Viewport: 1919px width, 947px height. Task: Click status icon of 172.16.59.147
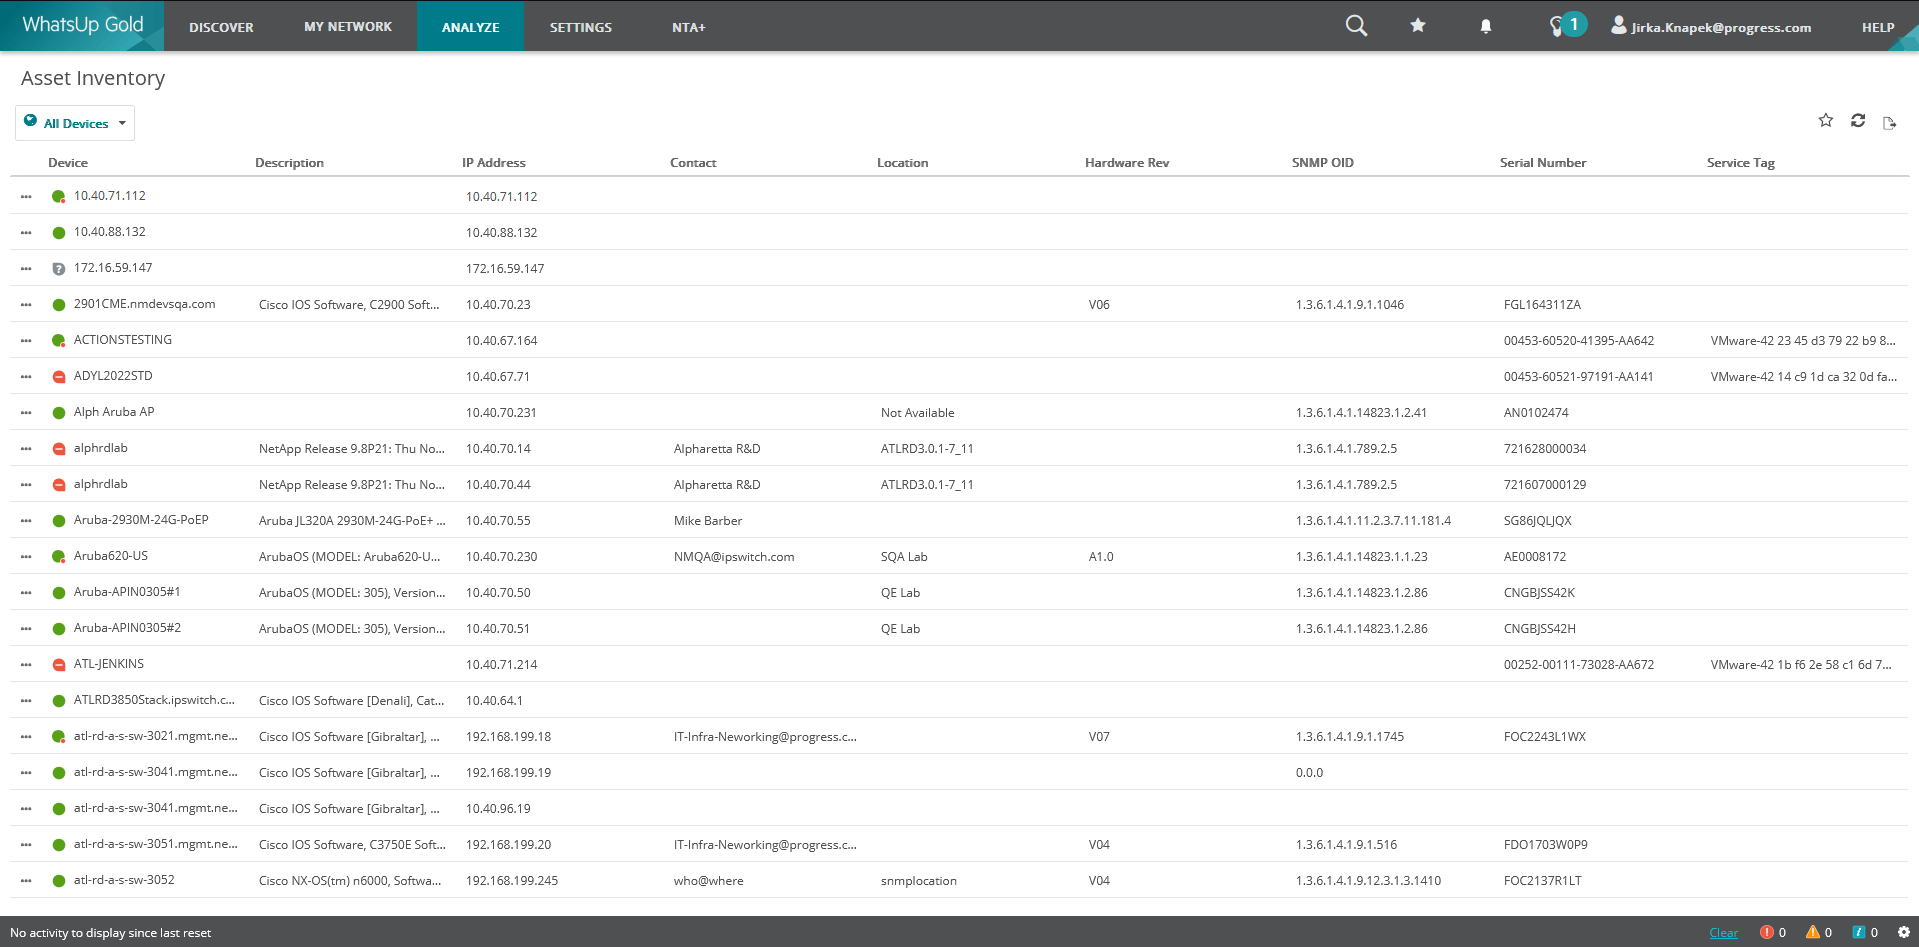pyautogui.click(x=59, y=269)
